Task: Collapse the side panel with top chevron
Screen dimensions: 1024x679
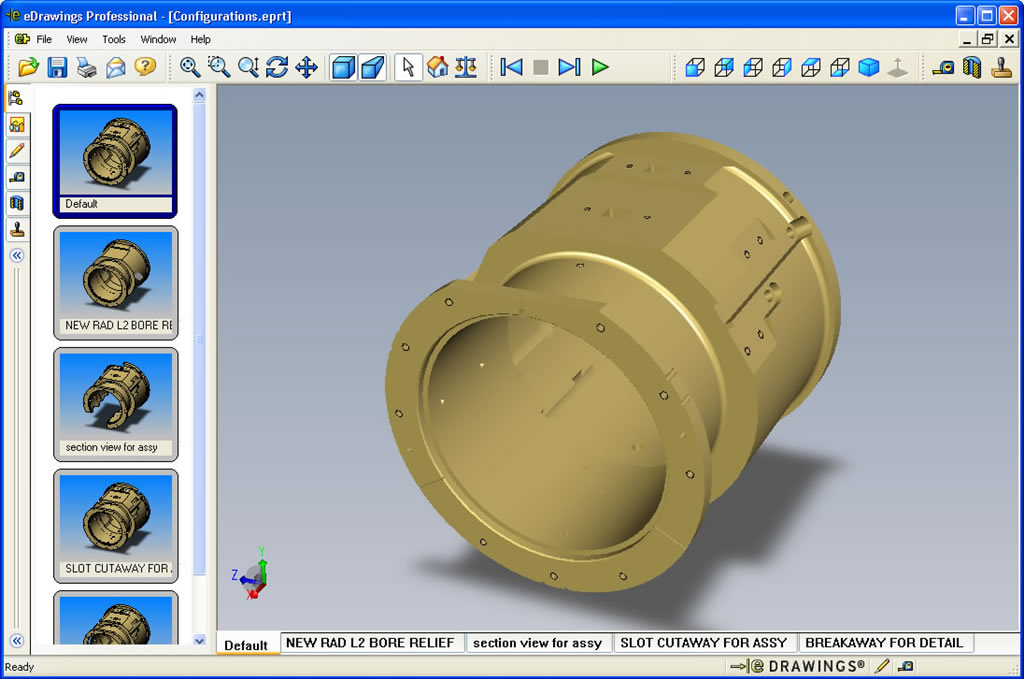Action: coord(17,255)
